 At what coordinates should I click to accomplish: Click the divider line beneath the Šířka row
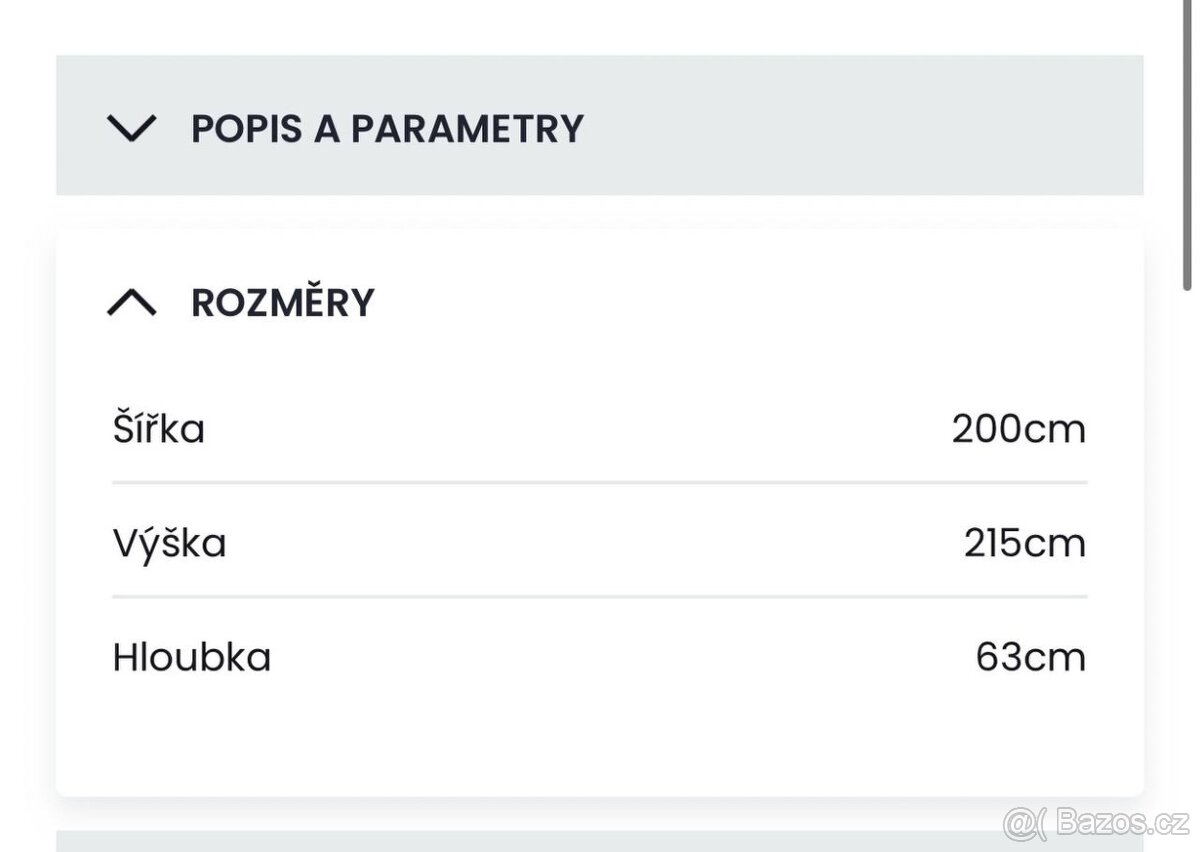[x=600, y=482]
